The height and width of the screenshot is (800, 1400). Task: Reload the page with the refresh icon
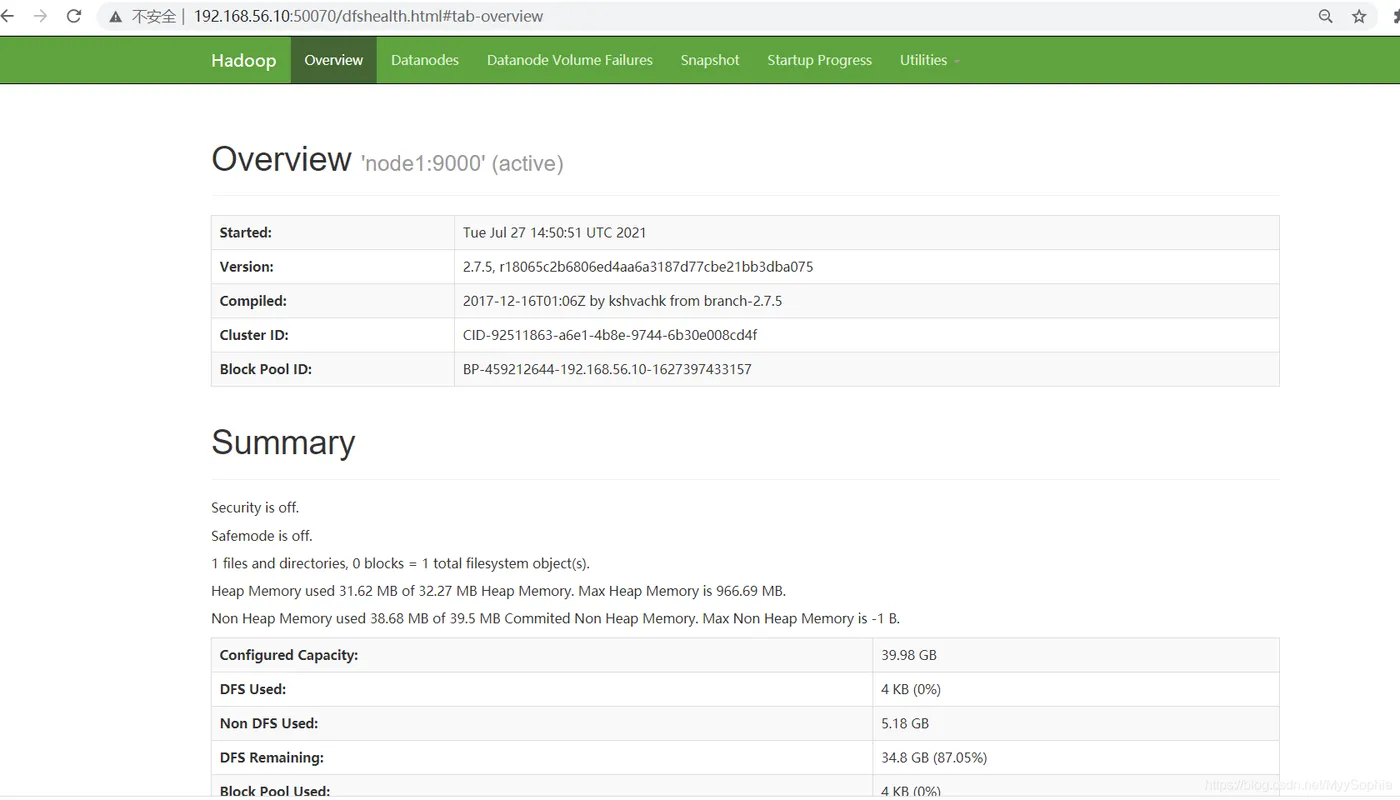coord(74,16)
